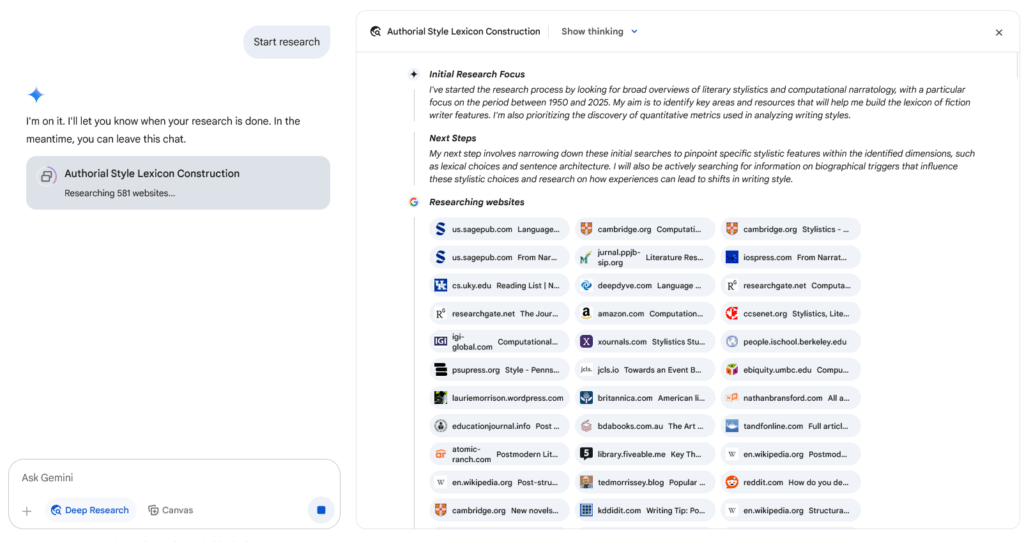Open en.wikipedia.org Postmod... chip
The width and height of the screenshot is (1024, 542).
790,454
